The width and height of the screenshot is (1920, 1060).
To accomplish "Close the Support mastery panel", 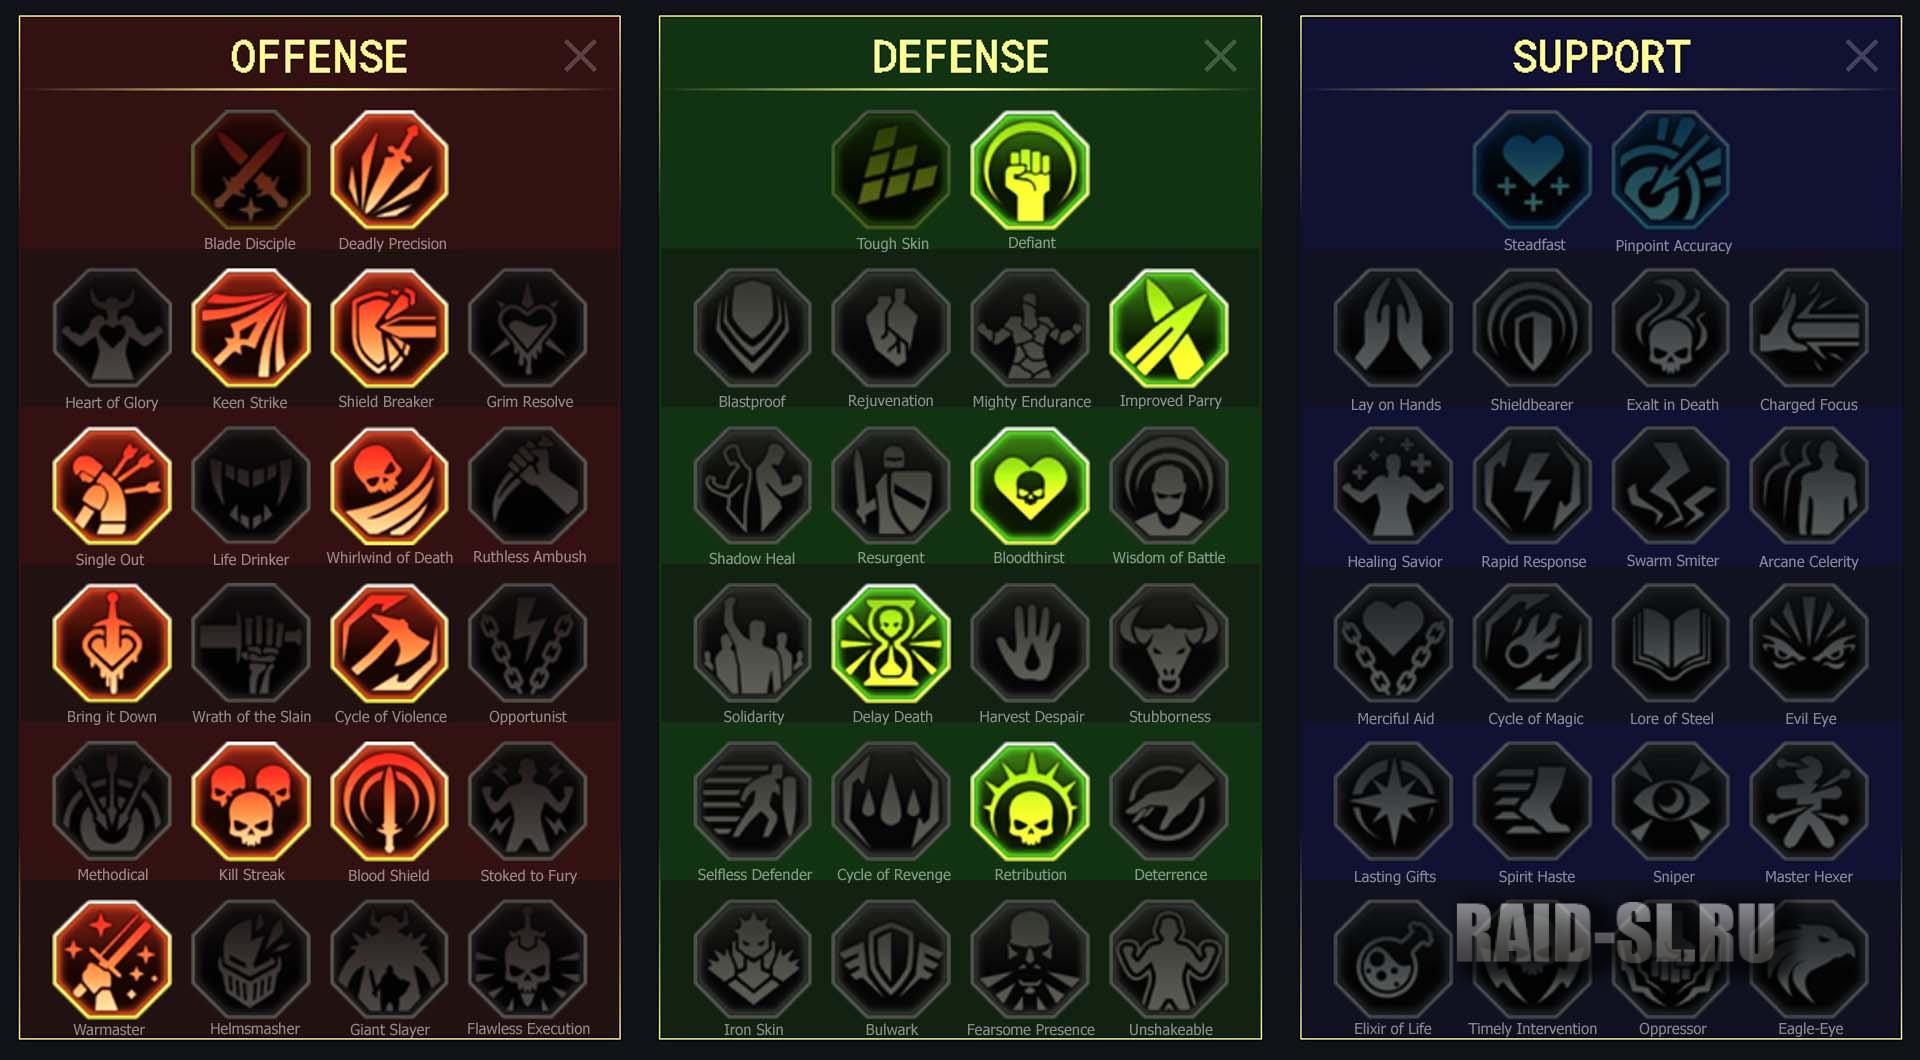I will (1861, 56).
